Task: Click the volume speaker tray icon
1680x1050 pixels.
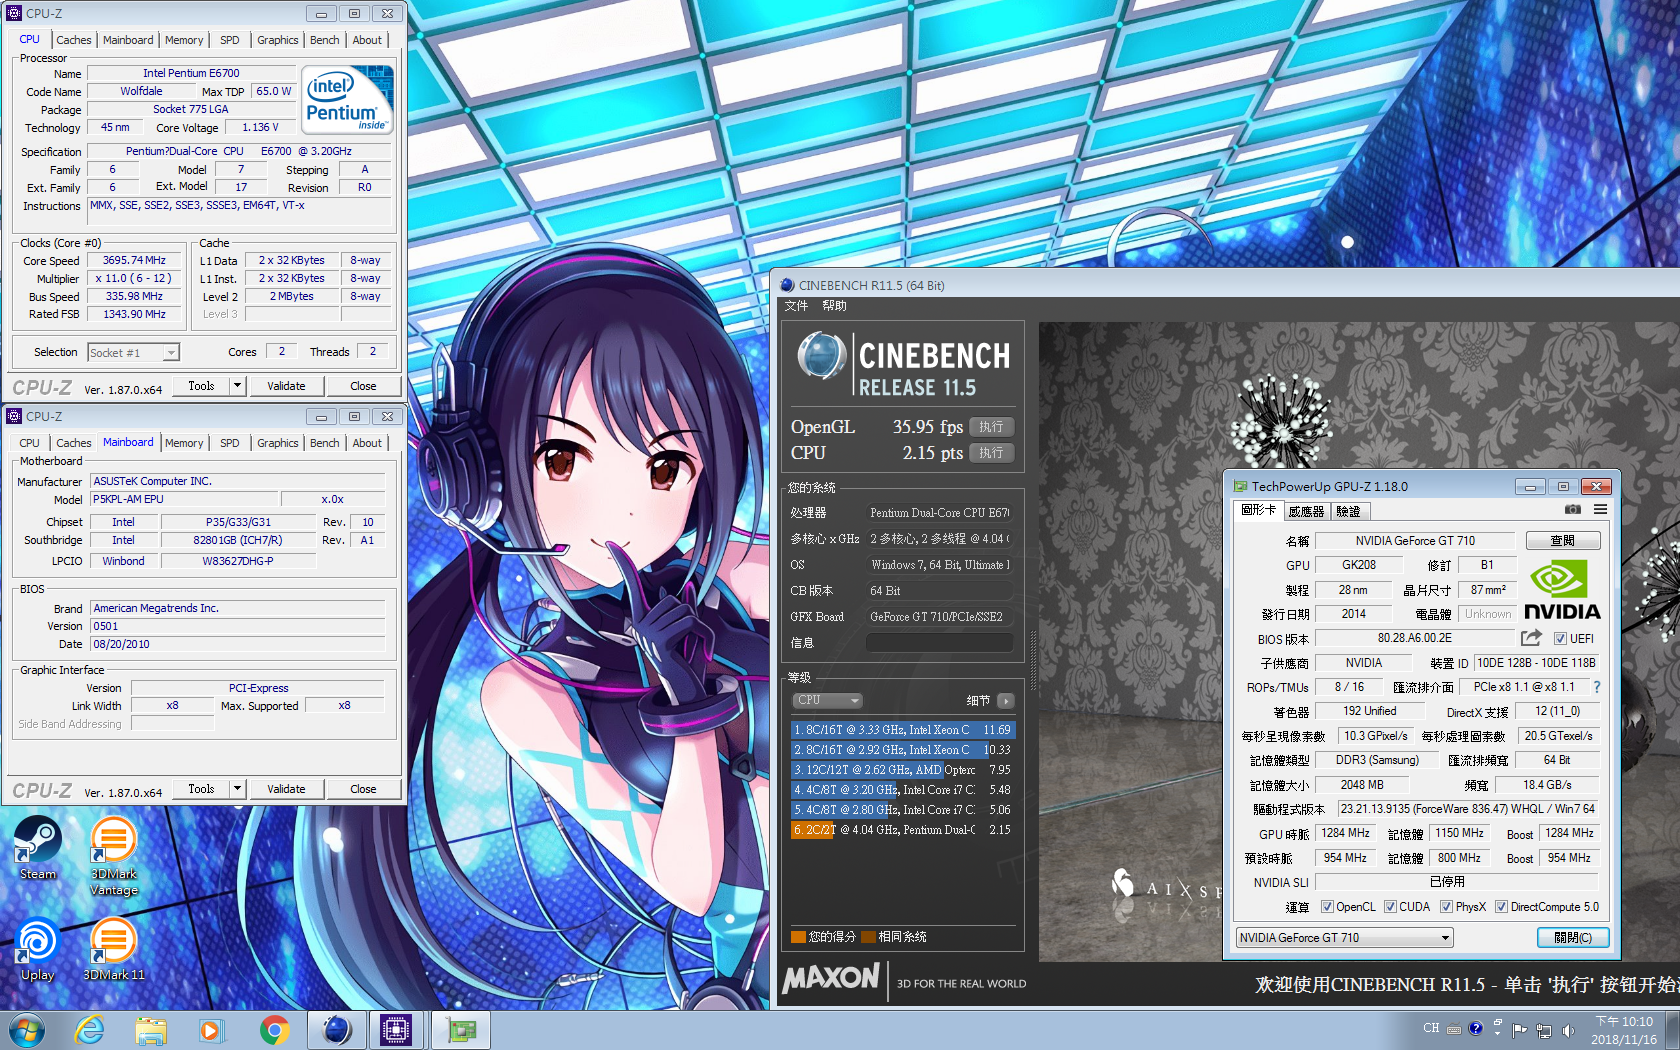Action: (1568, 1030)
